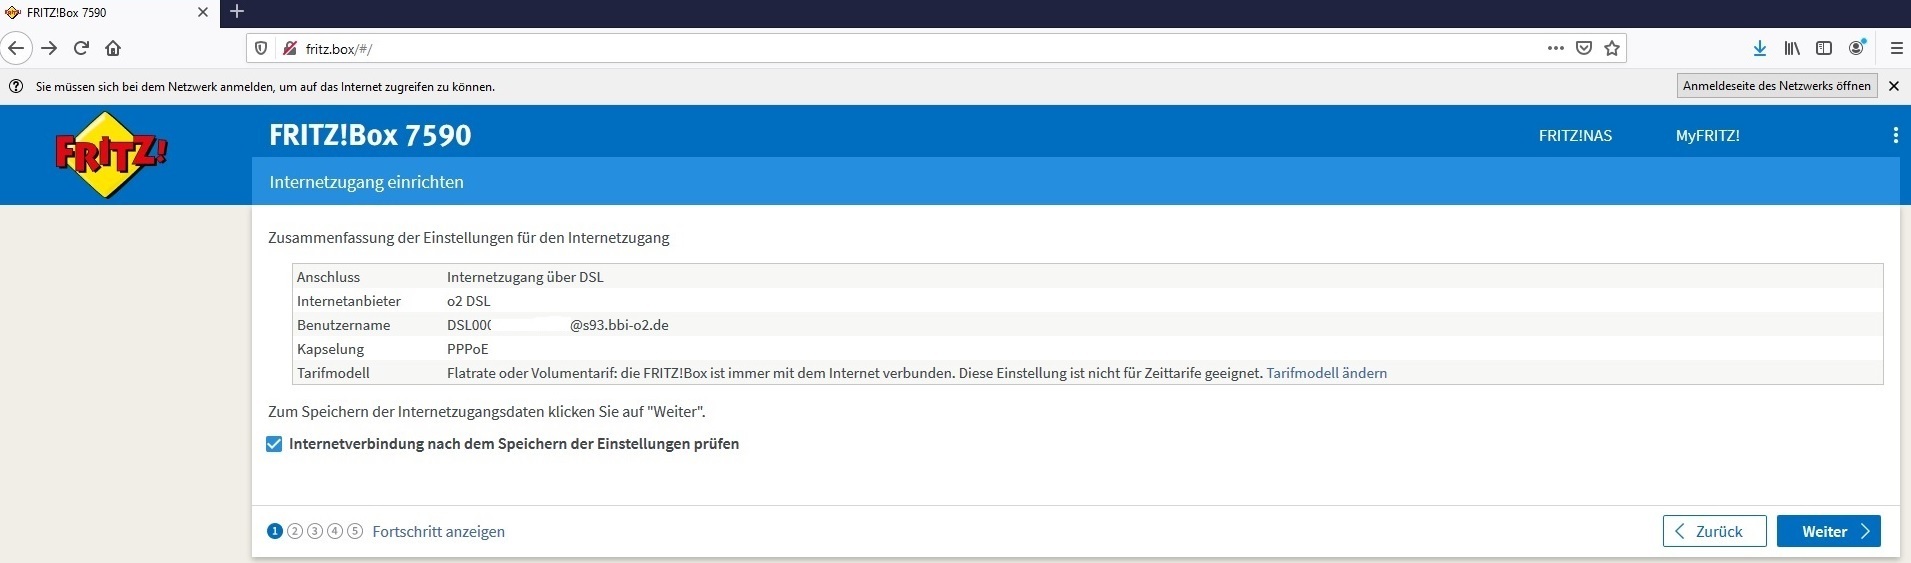Click the Weiter button

1828,531
